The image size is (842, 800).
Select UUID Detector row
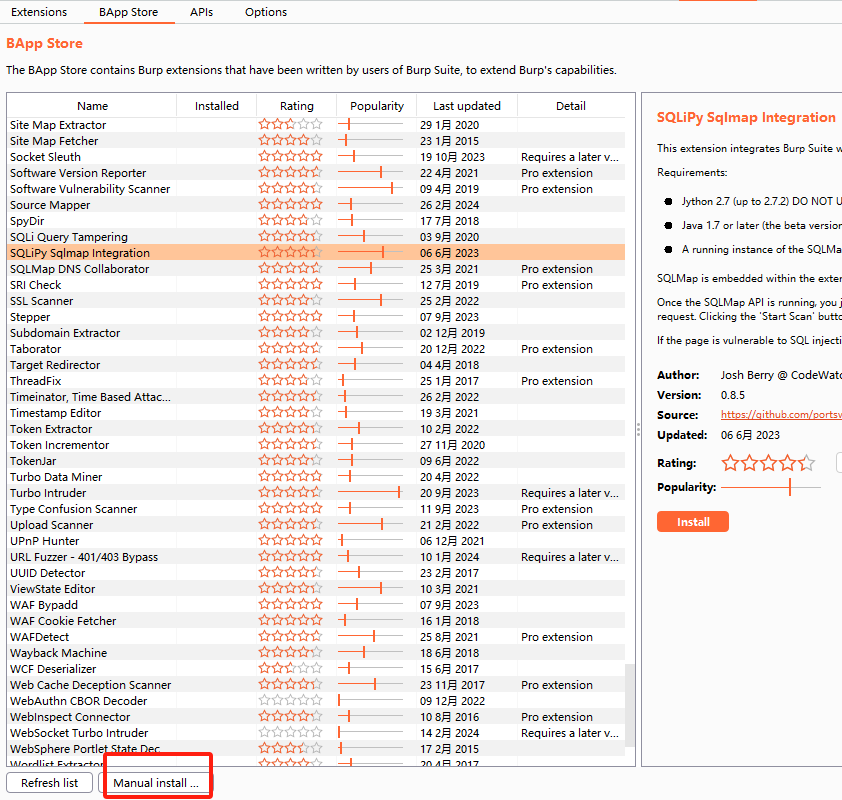coord(316,573)
